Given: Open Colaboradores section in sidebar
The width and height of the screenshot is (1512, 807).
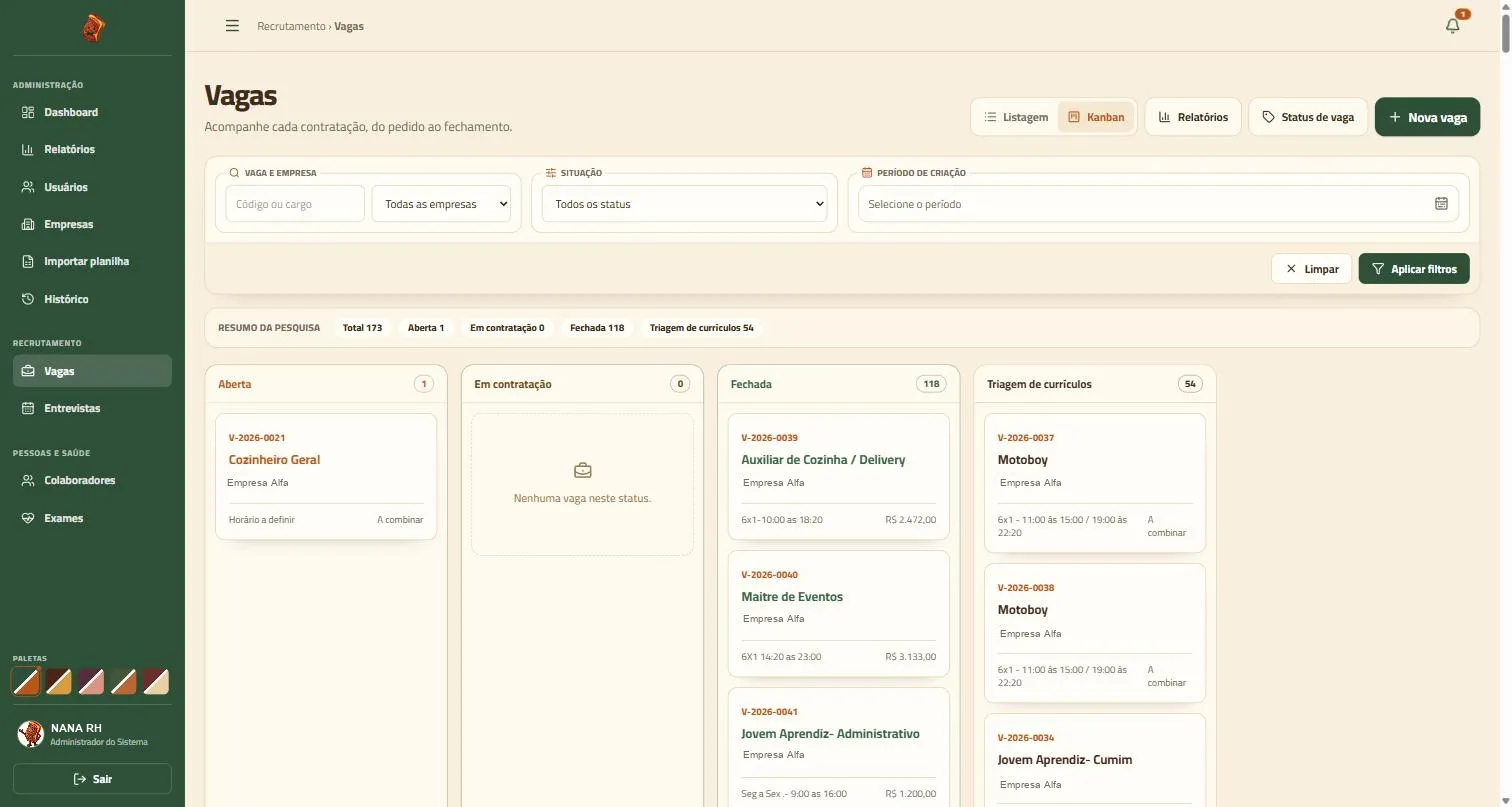Looking at the screenshot, I should (x=92, y=480).
